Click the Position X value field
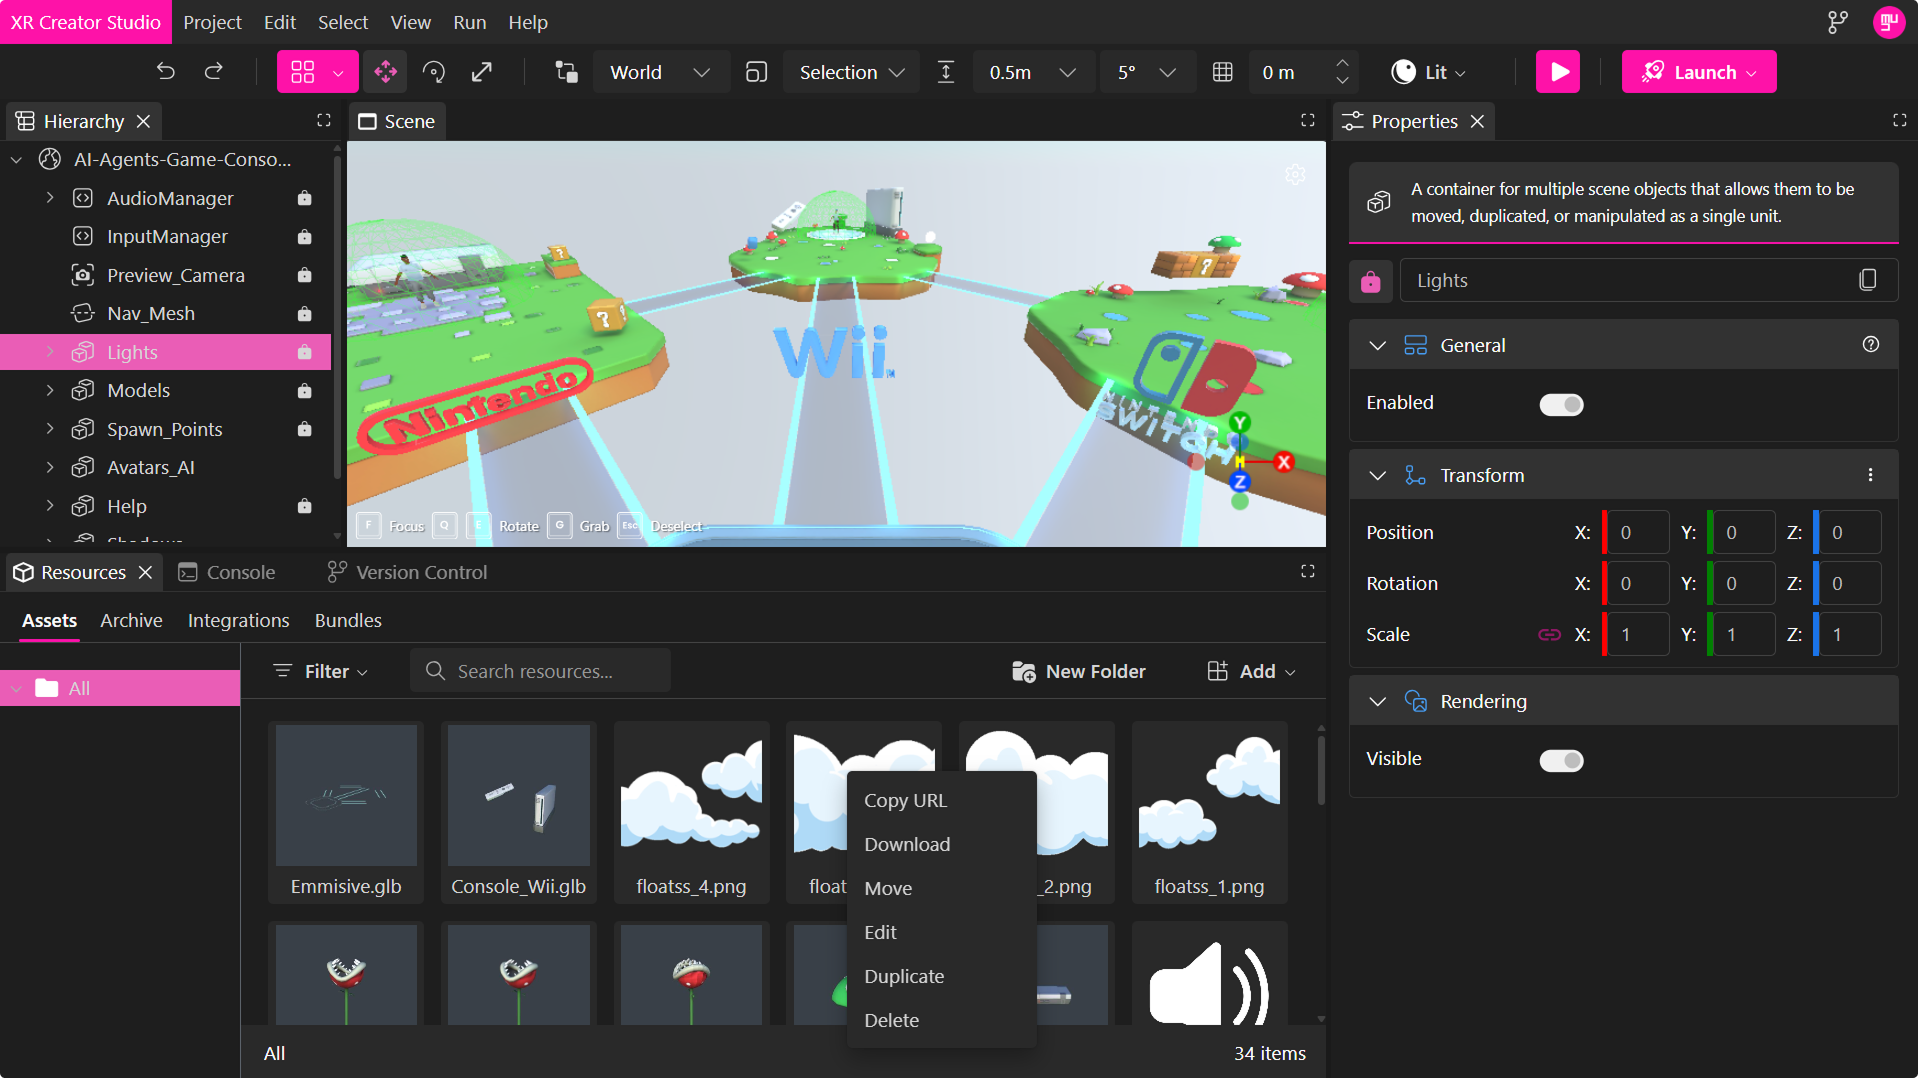The image size is (1918, 1078). pyautogui.click(x=1637, y=532)
